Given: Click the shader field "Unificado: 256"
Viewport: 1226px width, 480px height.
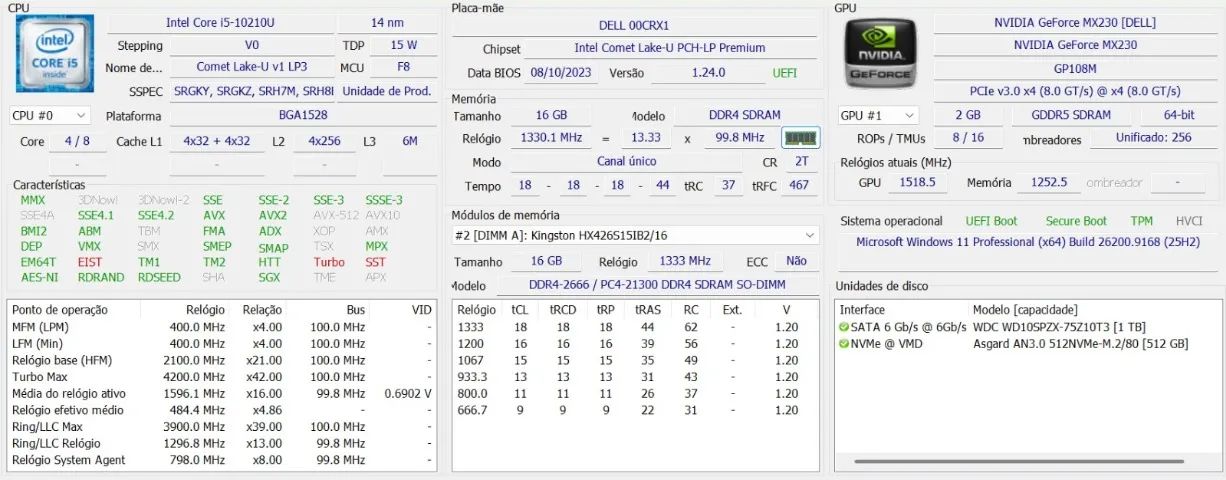Looking at the screenshot, I should click(x=1154, y=138).
